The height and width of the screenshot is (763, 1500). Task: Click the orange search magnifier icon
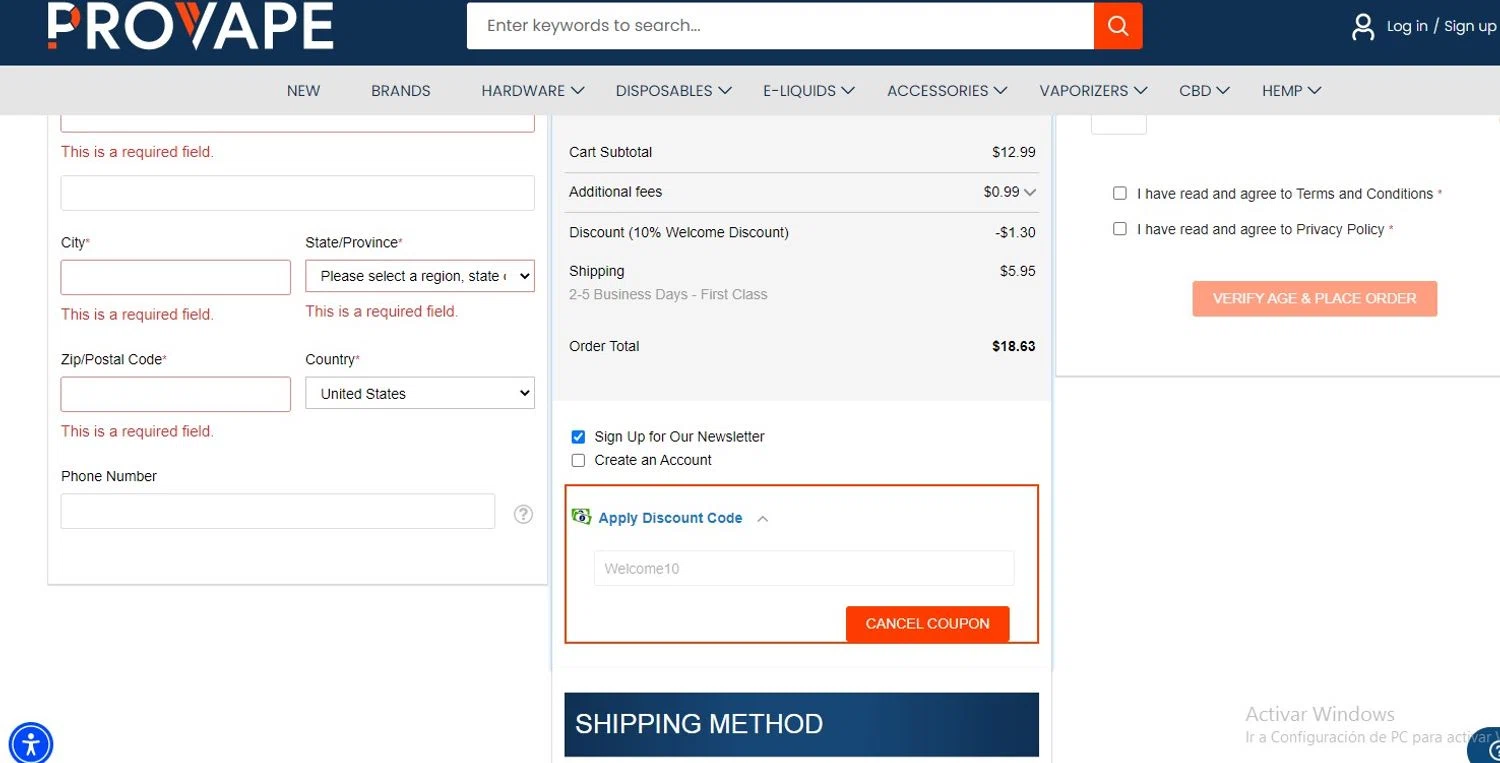point(1118,26)
